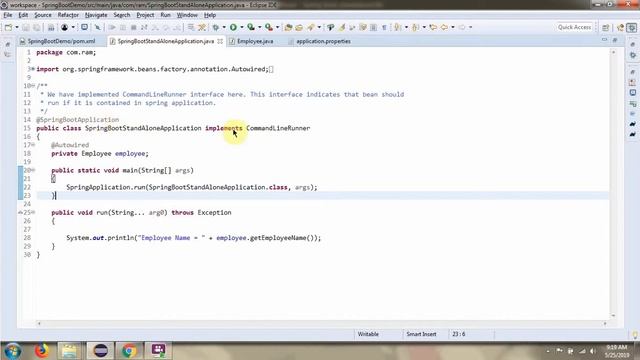Toggle Show Whitespace Characters
This screenshot has height=360, width=640.
[x=384, y=27]
